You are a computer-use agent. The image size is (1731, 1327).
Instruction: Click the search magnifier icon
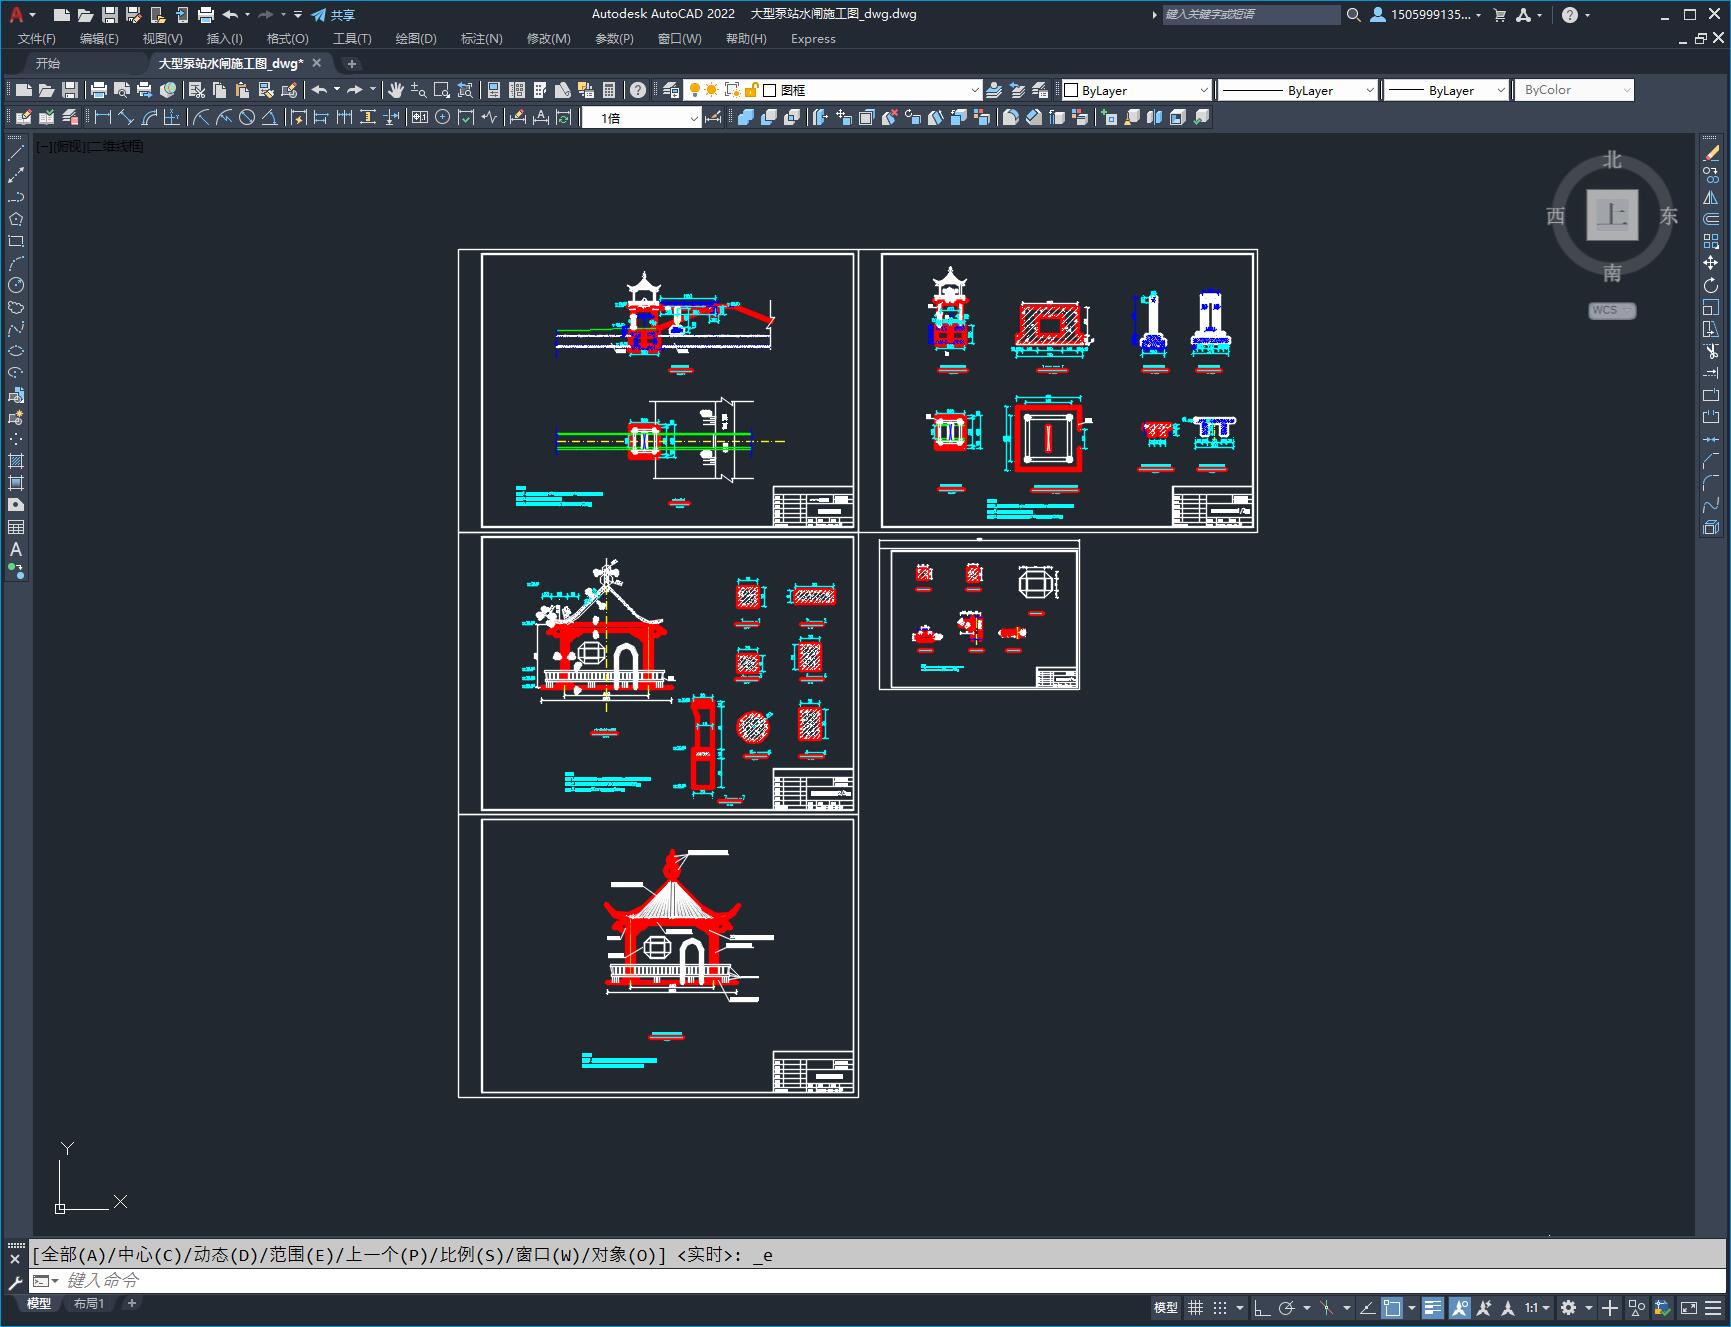pyautogui.click(x=1354, y=15)
